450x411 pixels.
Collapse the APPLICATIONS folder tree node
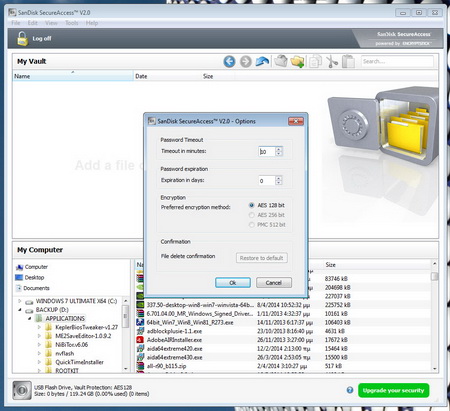(30, 318)
